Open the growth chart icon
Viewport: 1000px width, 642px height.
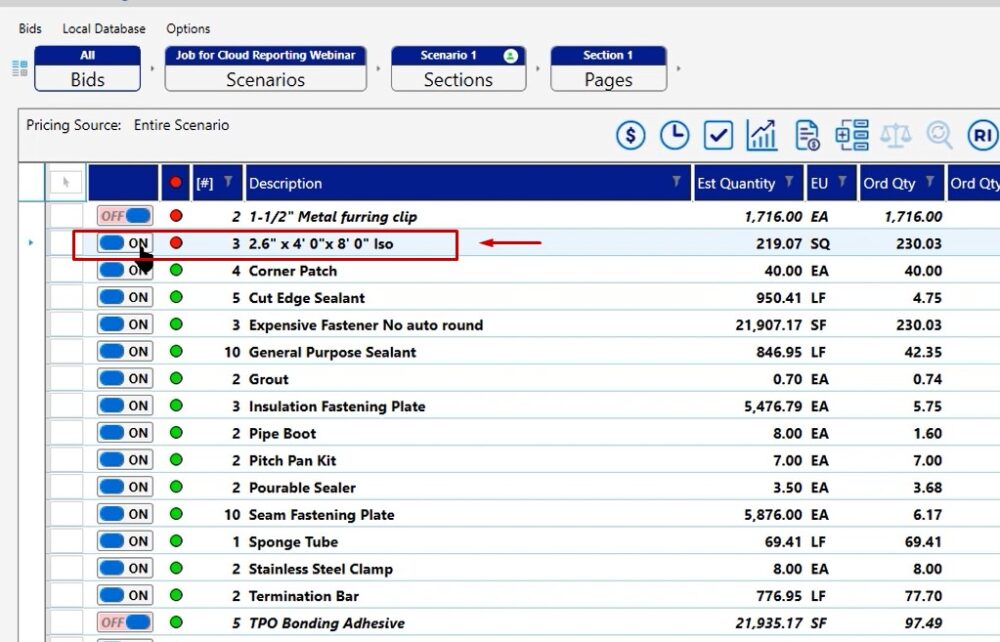pyautogui.click(x=762, y=135)
